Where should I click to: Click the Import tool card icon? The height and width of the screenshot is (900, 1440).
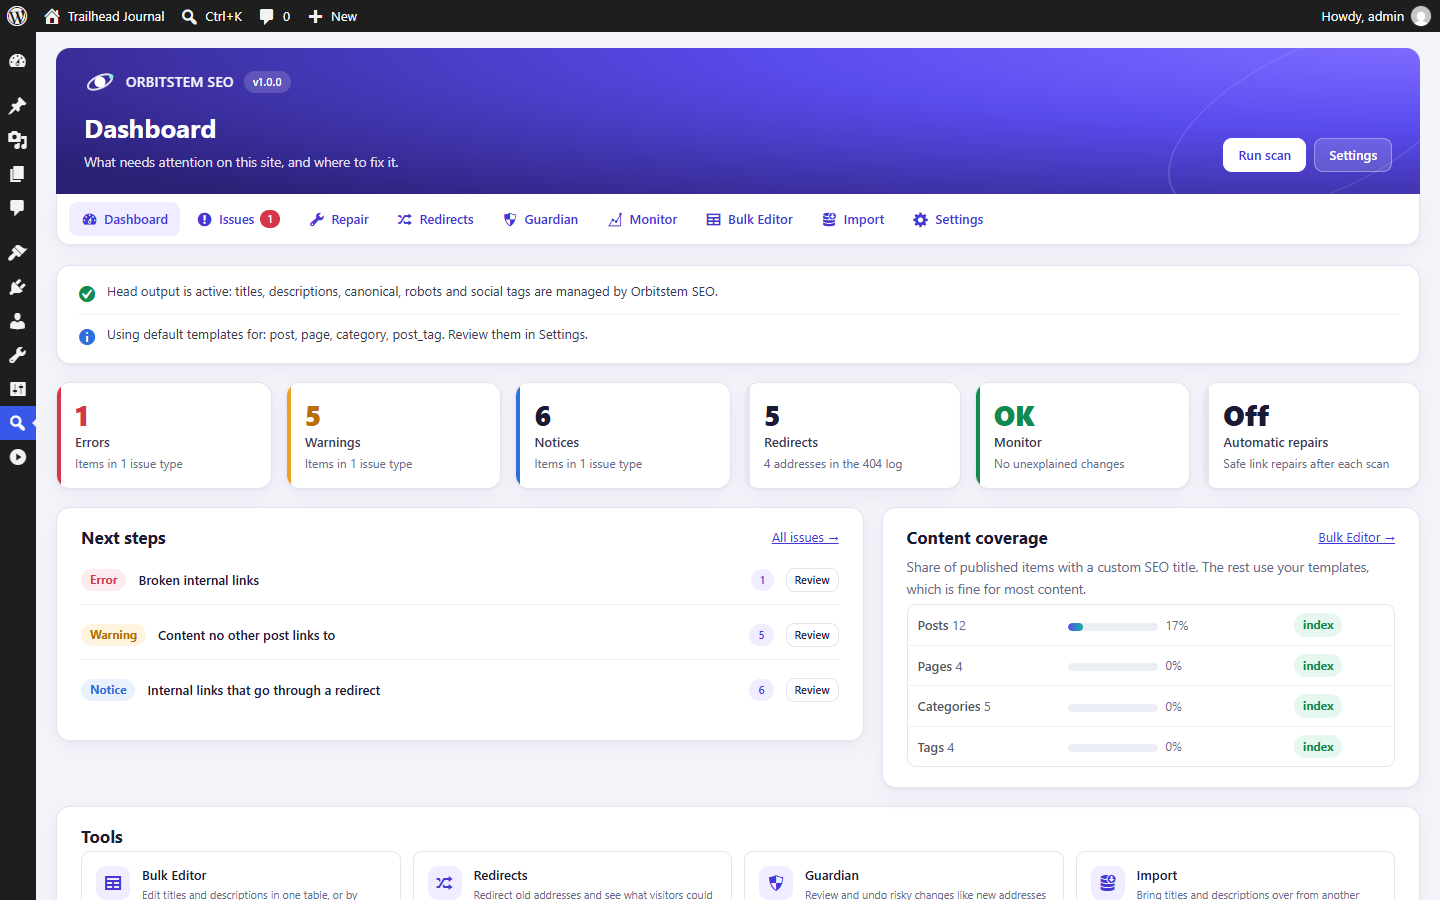tap(1108, 883)
